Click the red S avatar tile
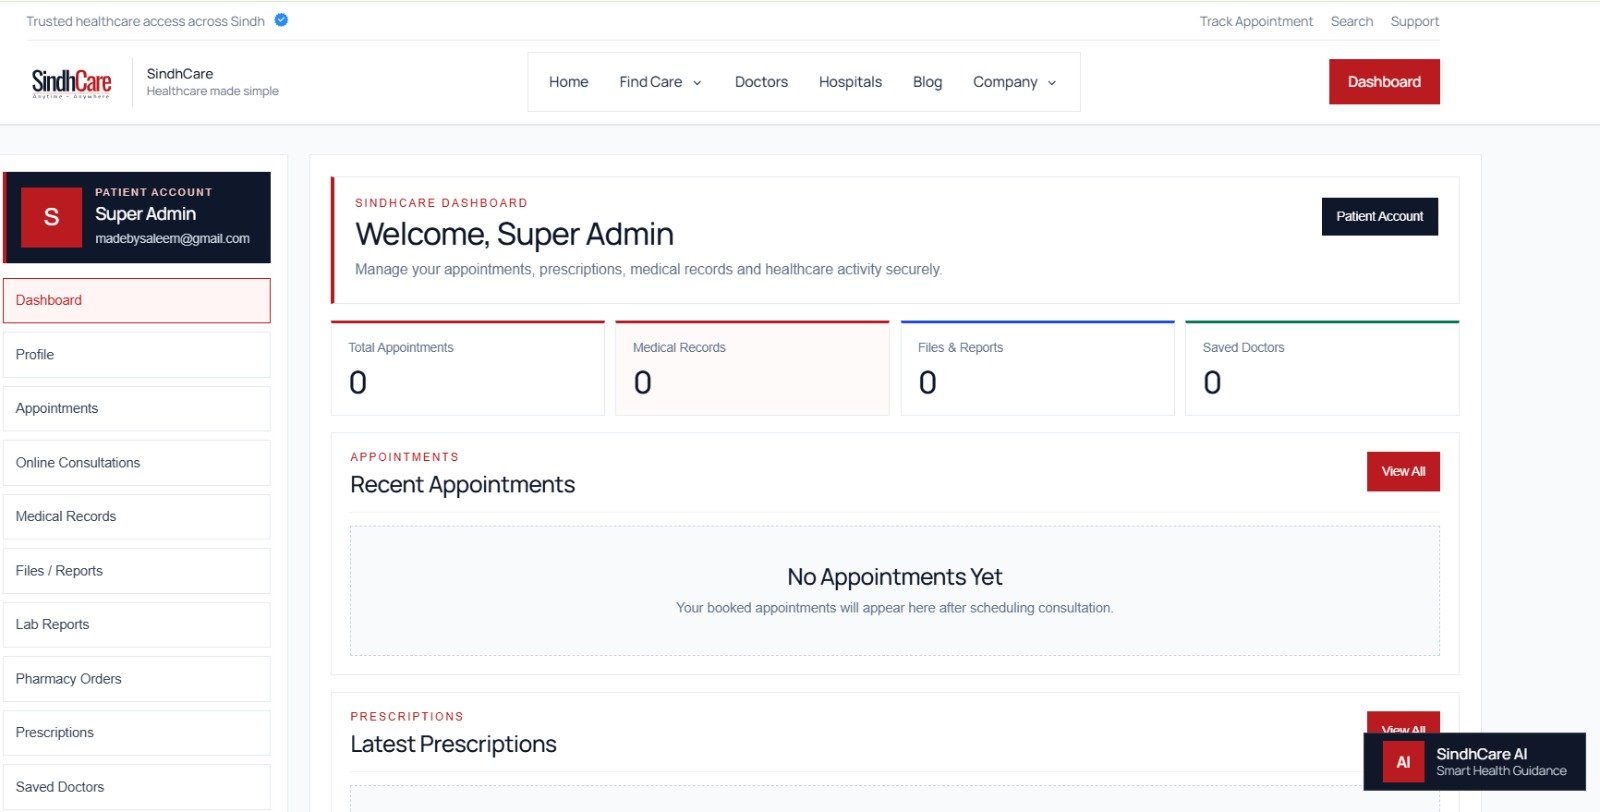This screenshot has height=812, width=1600. (51, 217)
